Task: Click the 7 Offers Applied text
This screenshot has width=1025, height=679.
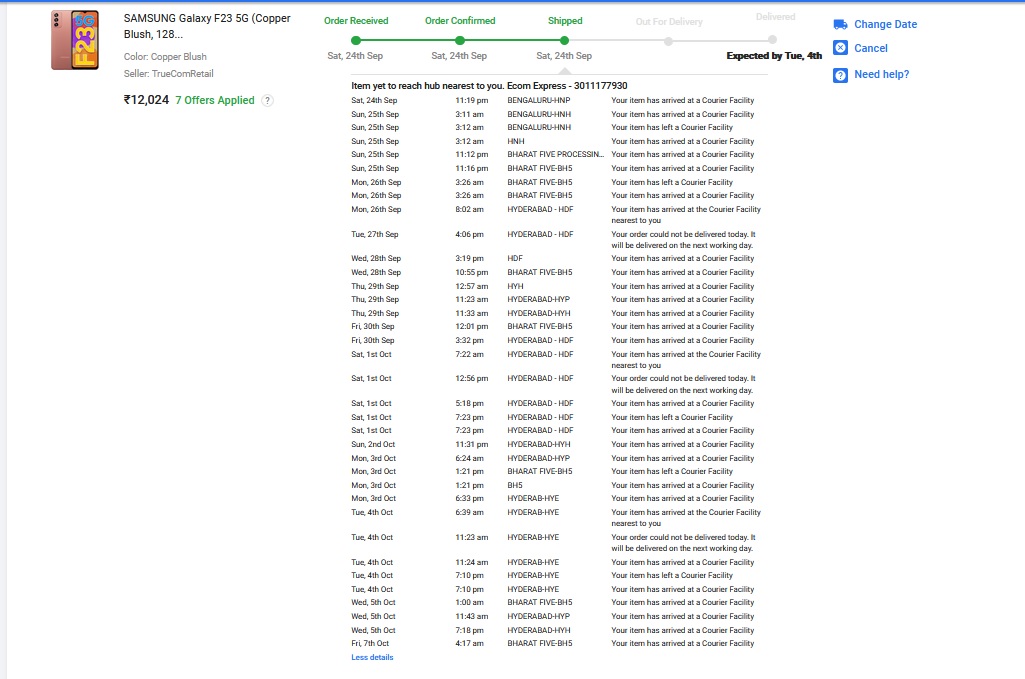Action: [214, 100]
